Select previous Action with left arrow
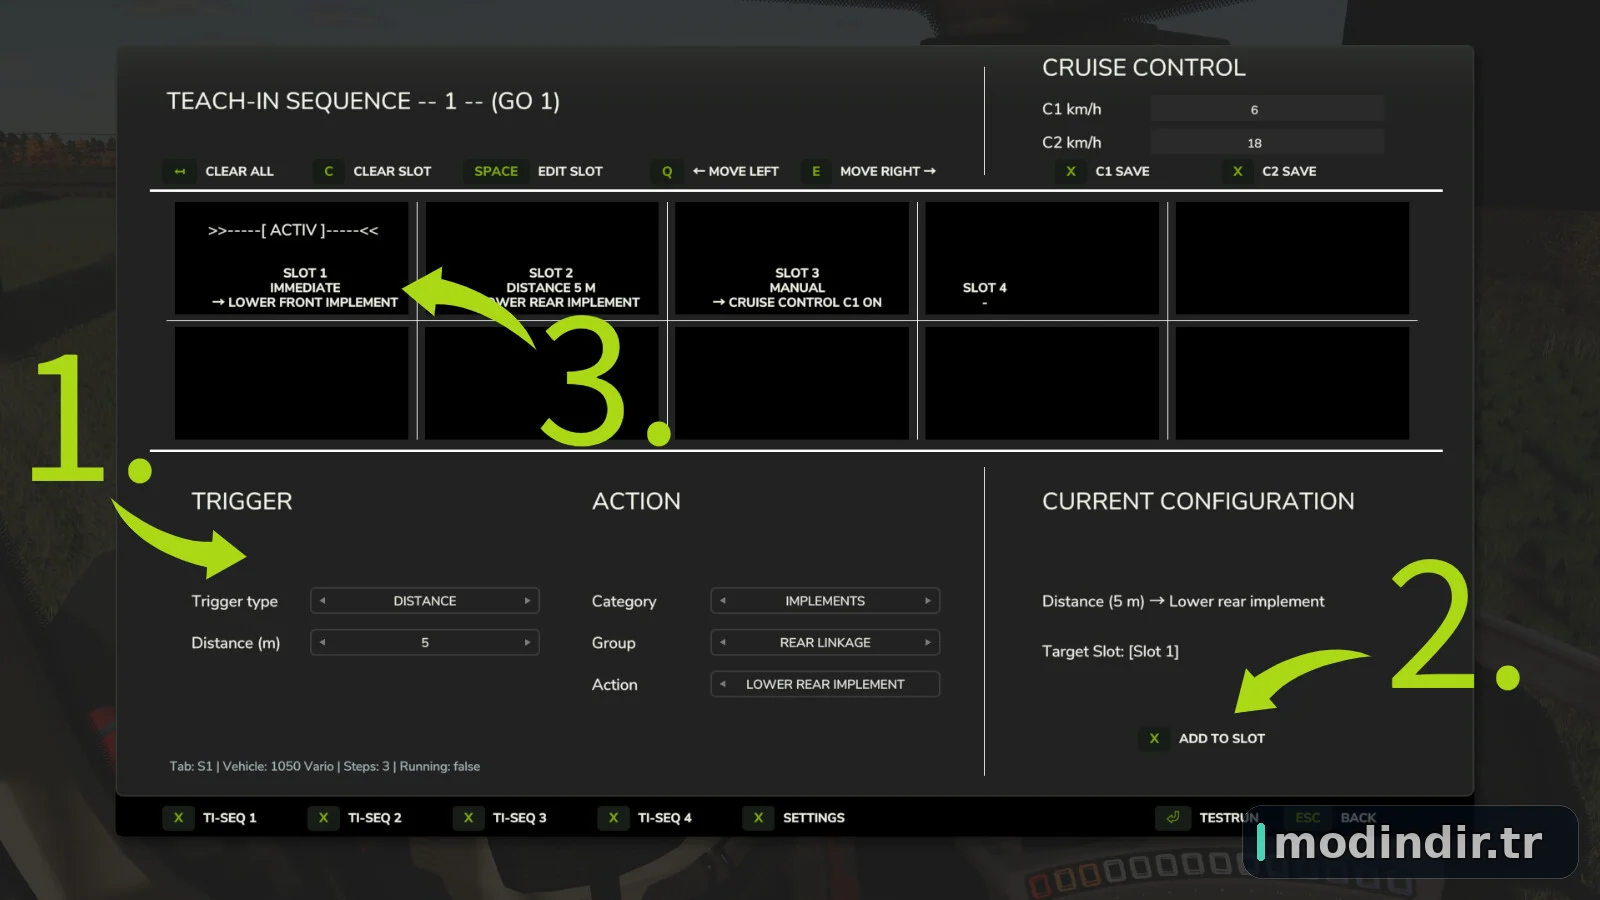Screen dimensions: 1600x900 pos(723,685)
